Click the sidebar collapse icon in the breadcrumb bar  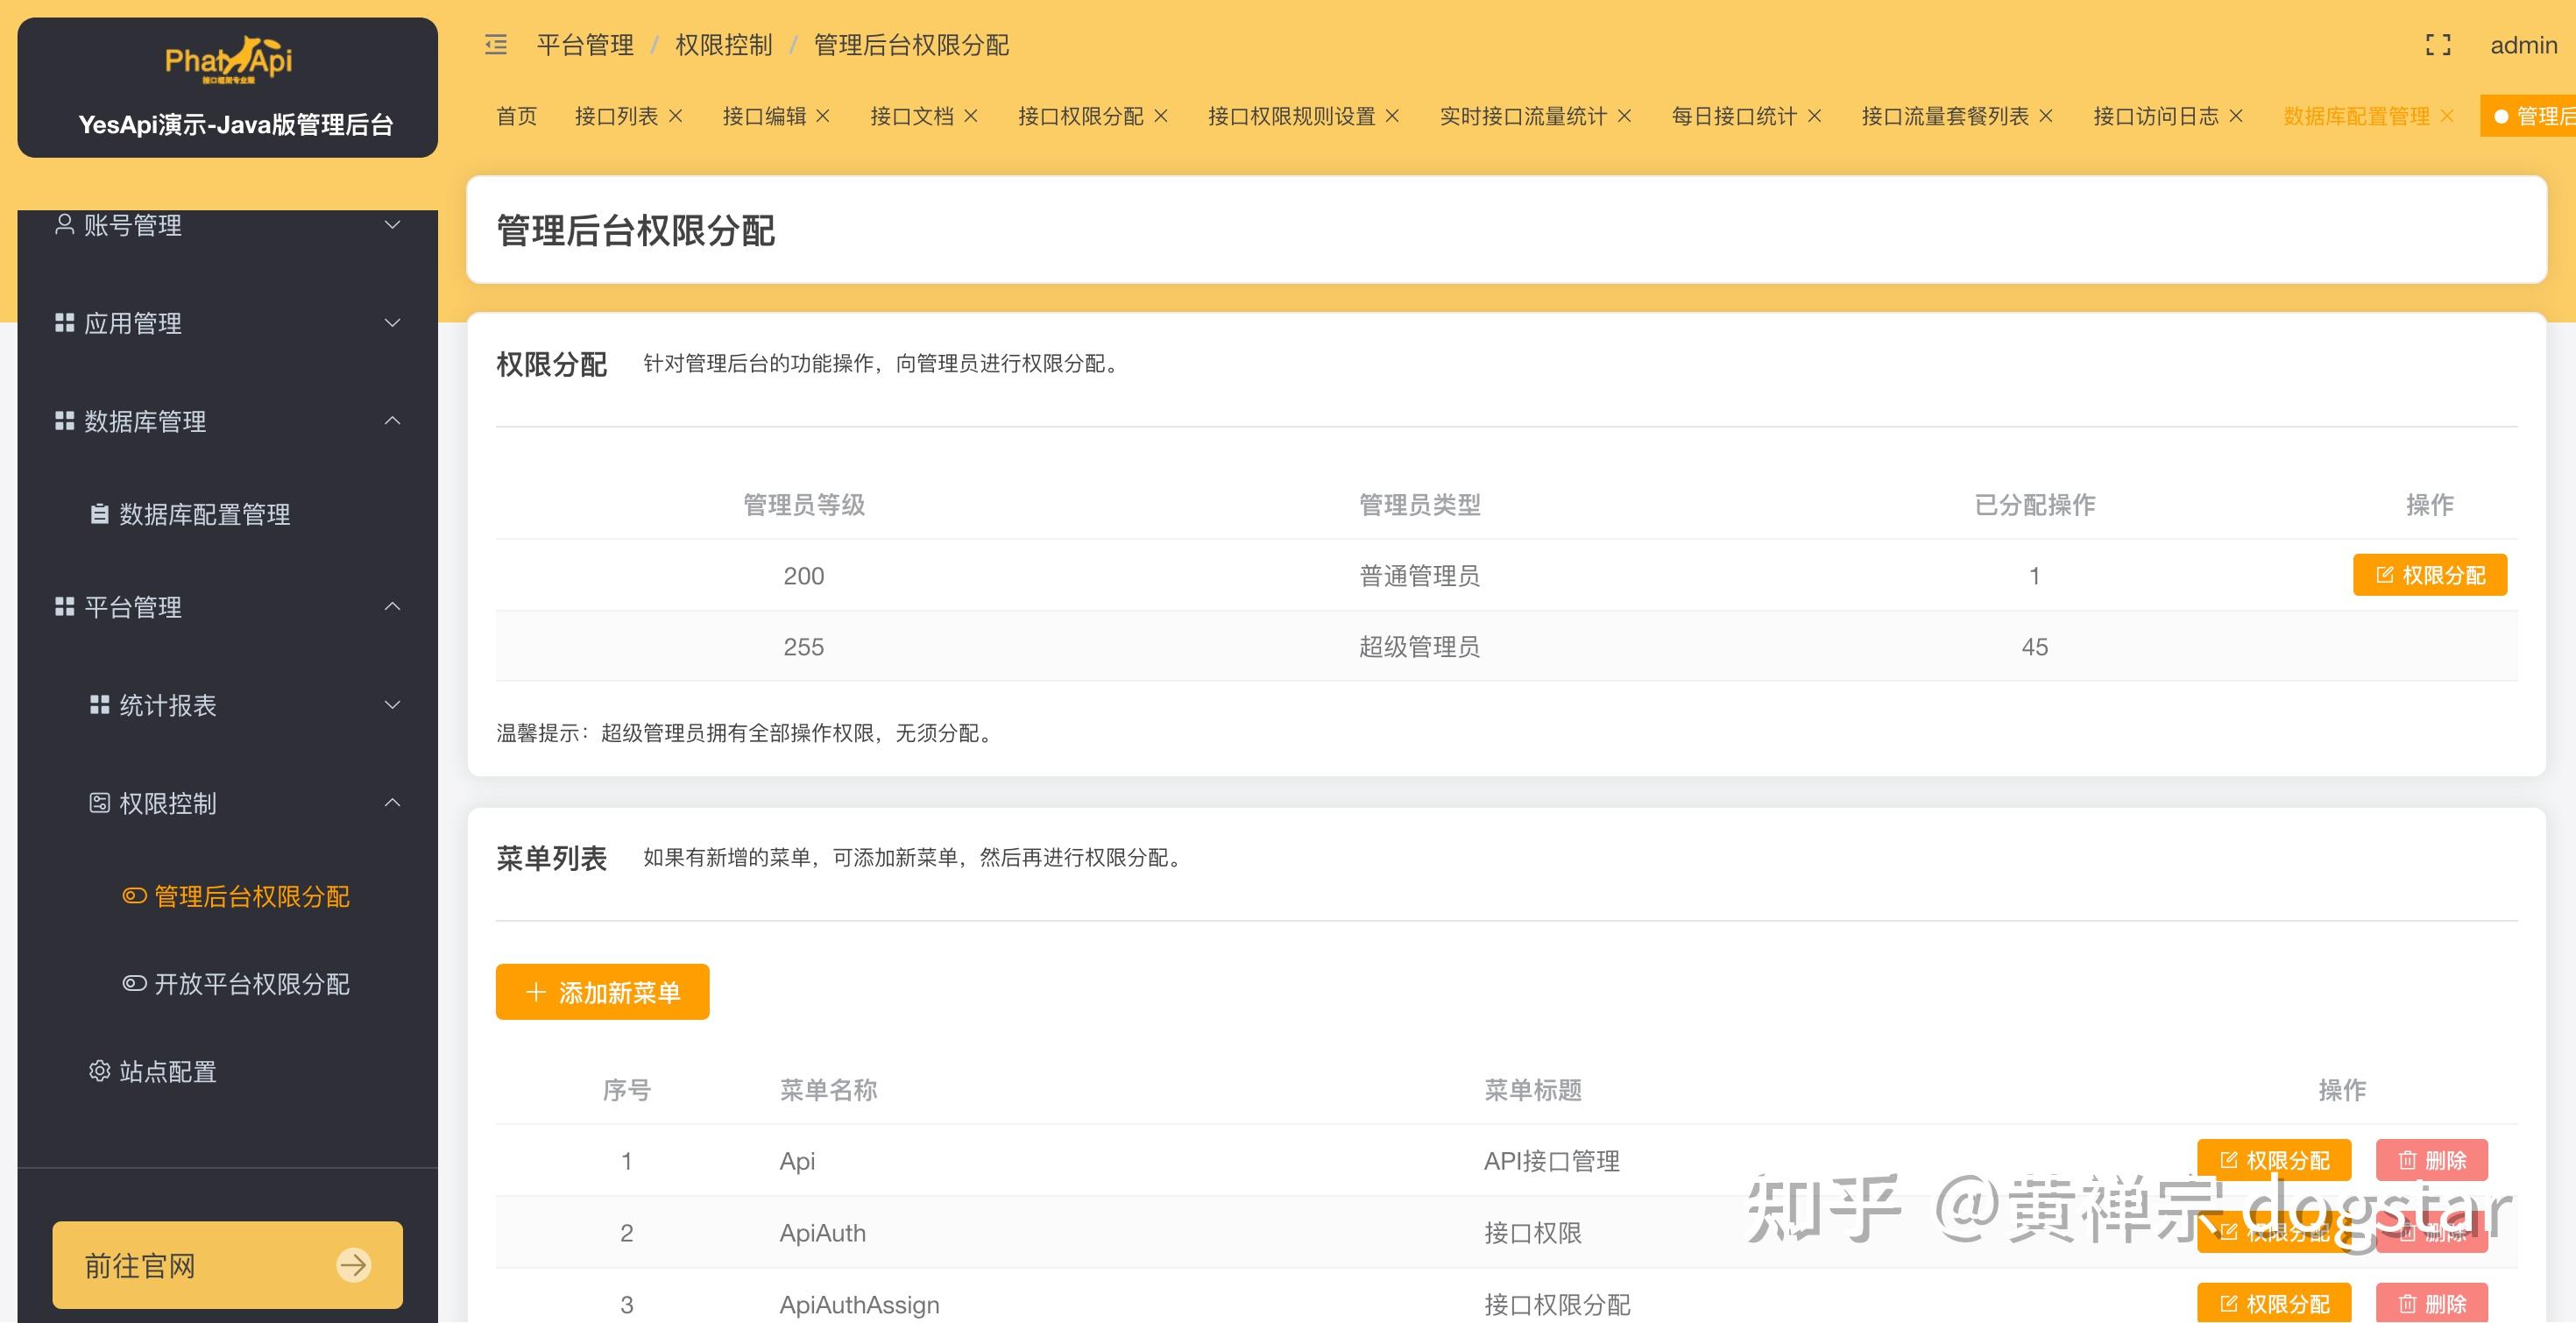coord(494,45)
